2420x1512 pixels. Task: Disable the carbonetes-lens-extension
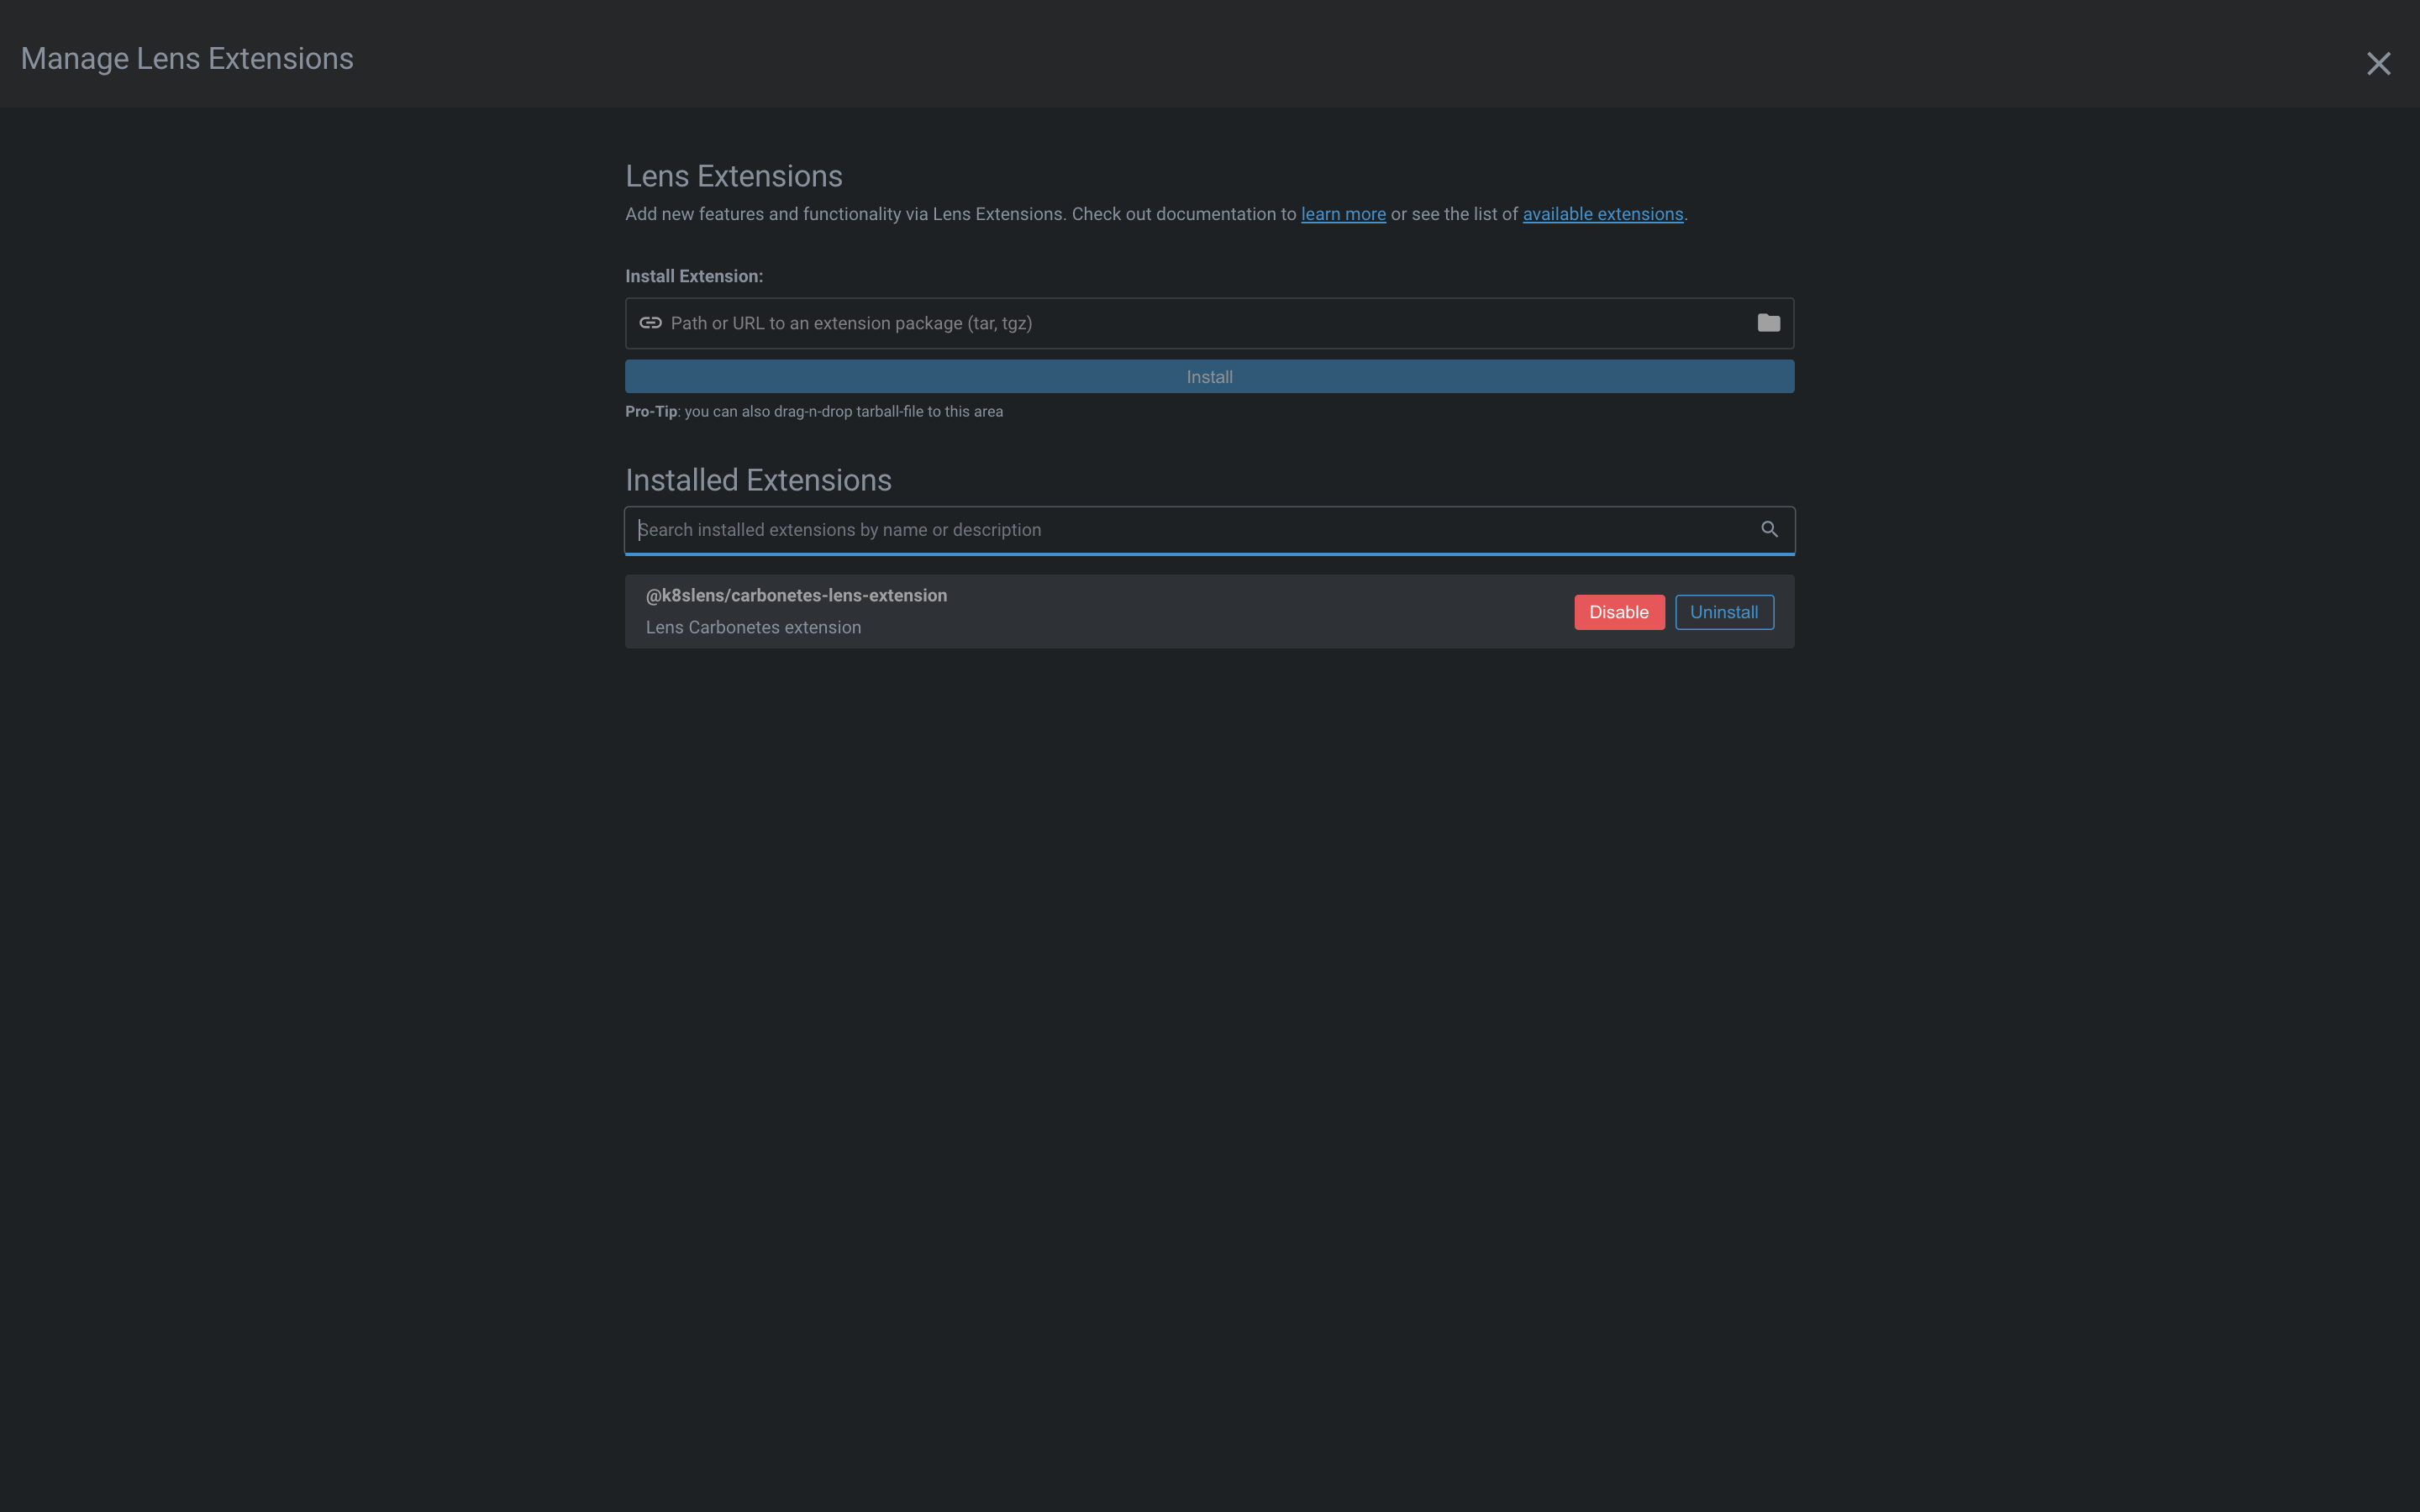coord(1618,612)
